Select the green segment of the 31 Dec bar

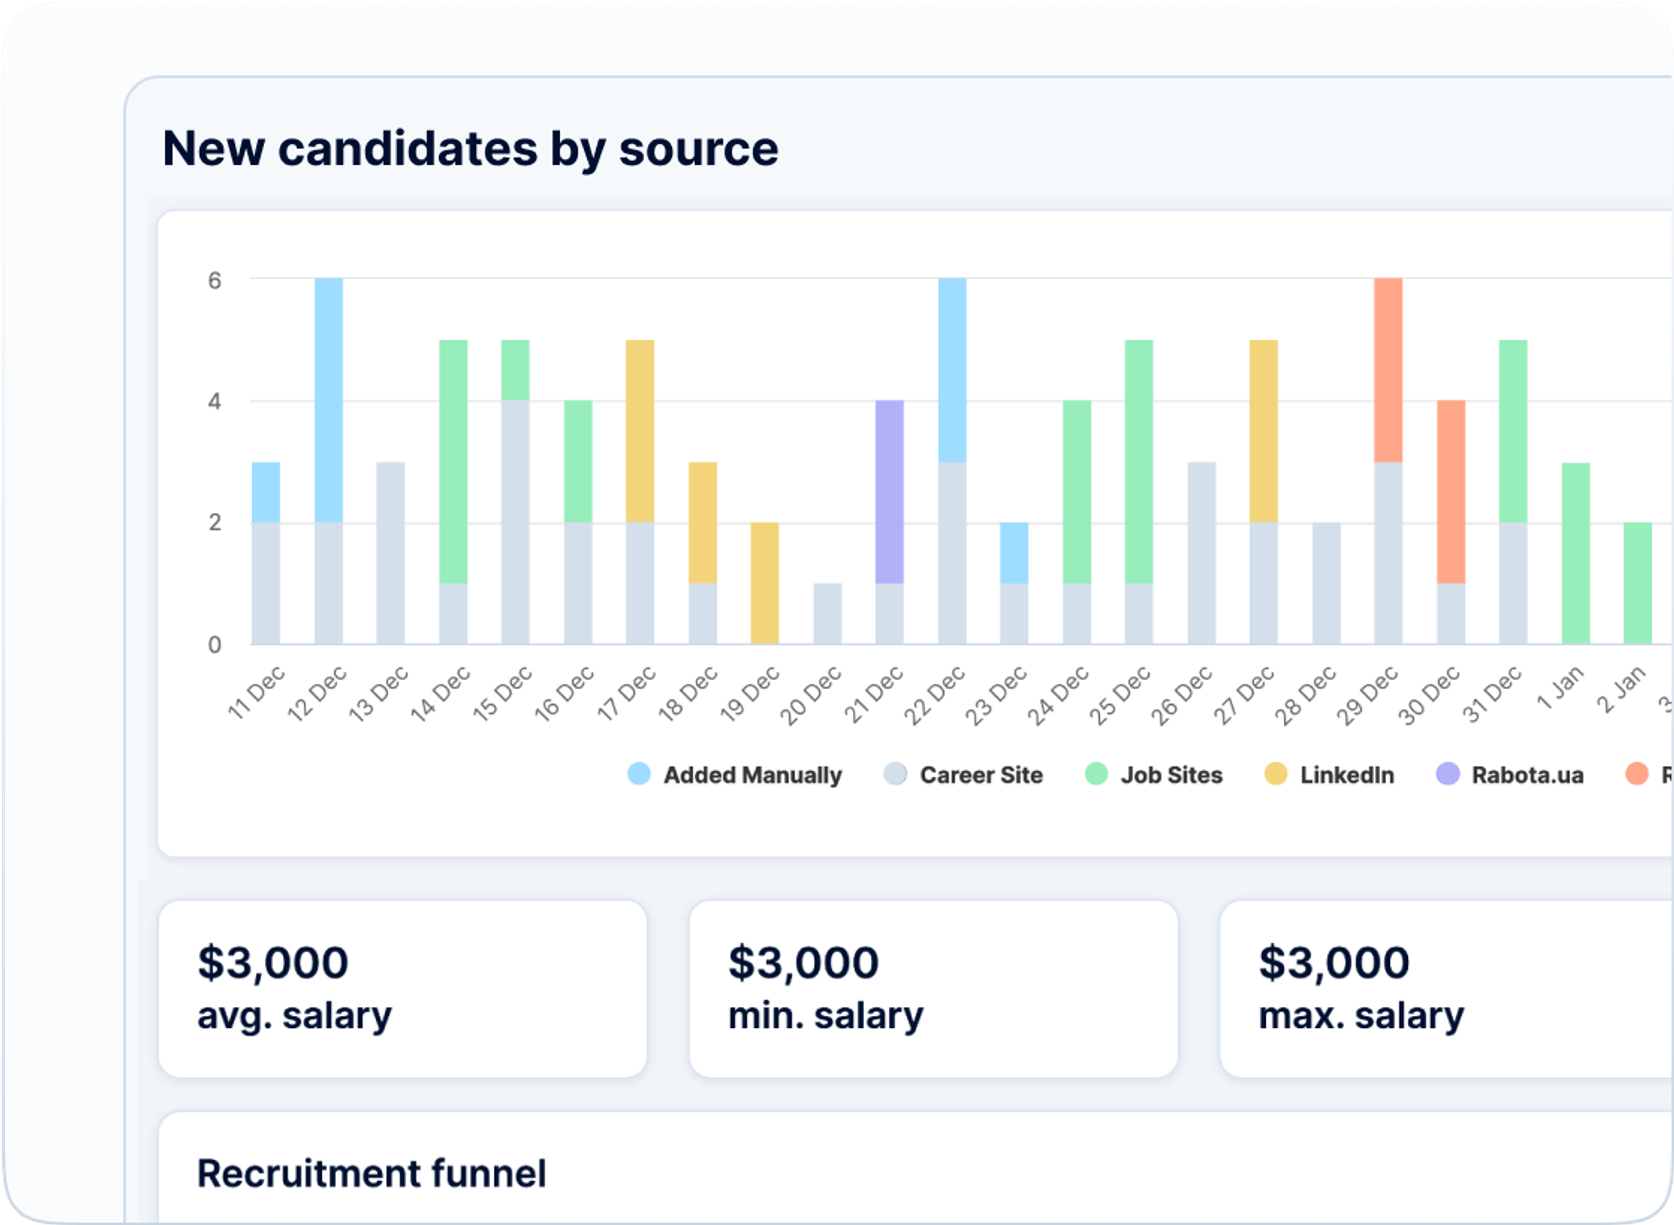click(1513, 431)
